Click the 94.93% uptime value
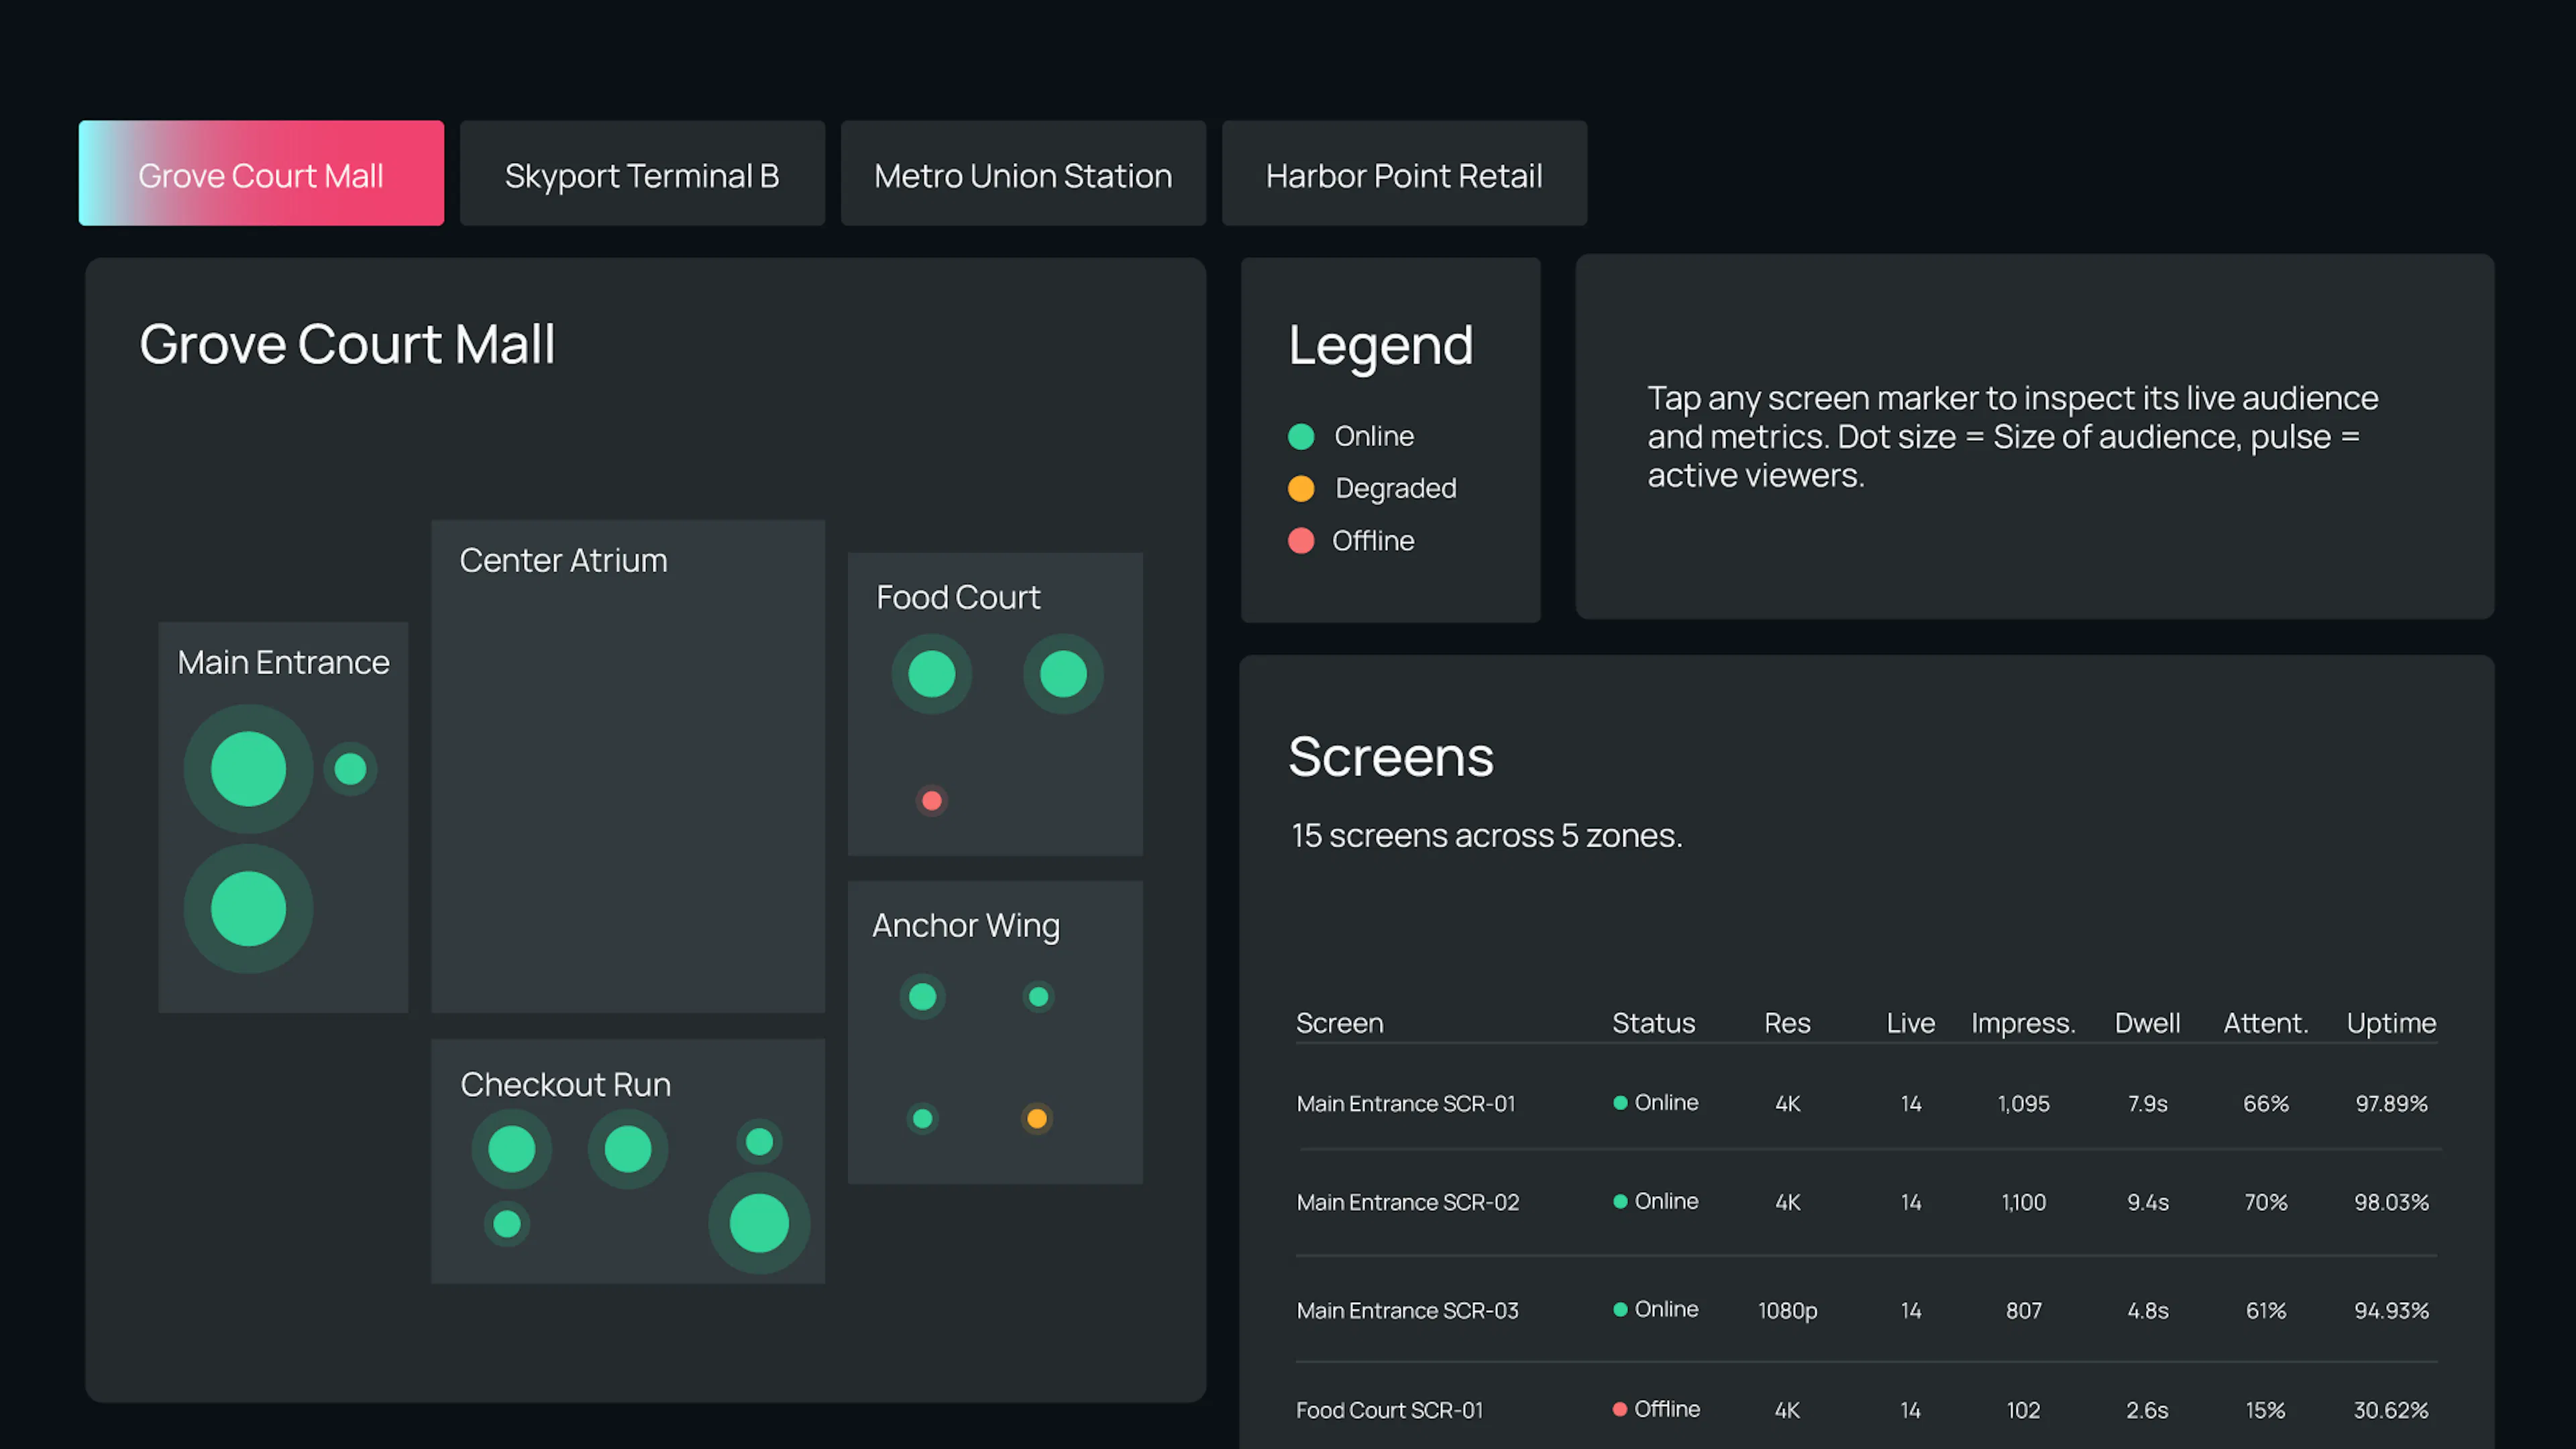Viewport: 2576px width, 1449px height. tap(2391, 1311)
